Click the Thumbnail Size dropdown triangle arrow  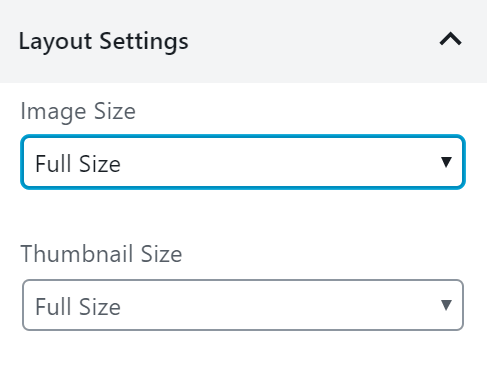446,305
